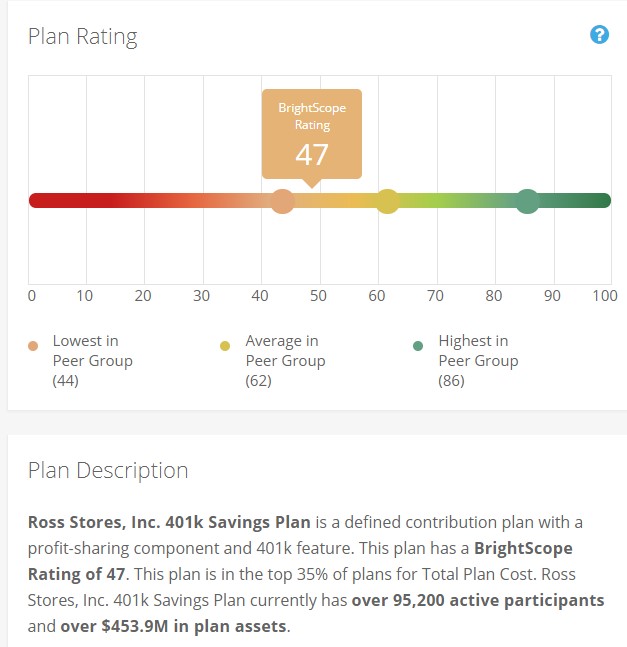Click the bold Ross Stores, Inc. 401k Savings Plan text
The height and width of the screenshot is (647, 627).
click(170, 522)
